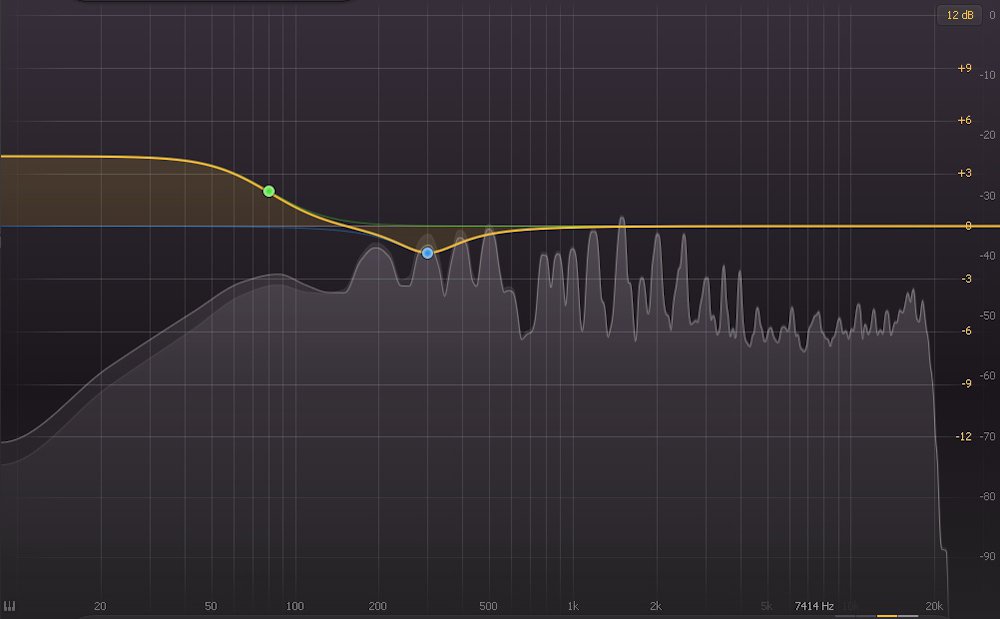This screenshot has width=1000, height=619.
Task: Click the 500 frequency scale label
Action: click(487, 605)
